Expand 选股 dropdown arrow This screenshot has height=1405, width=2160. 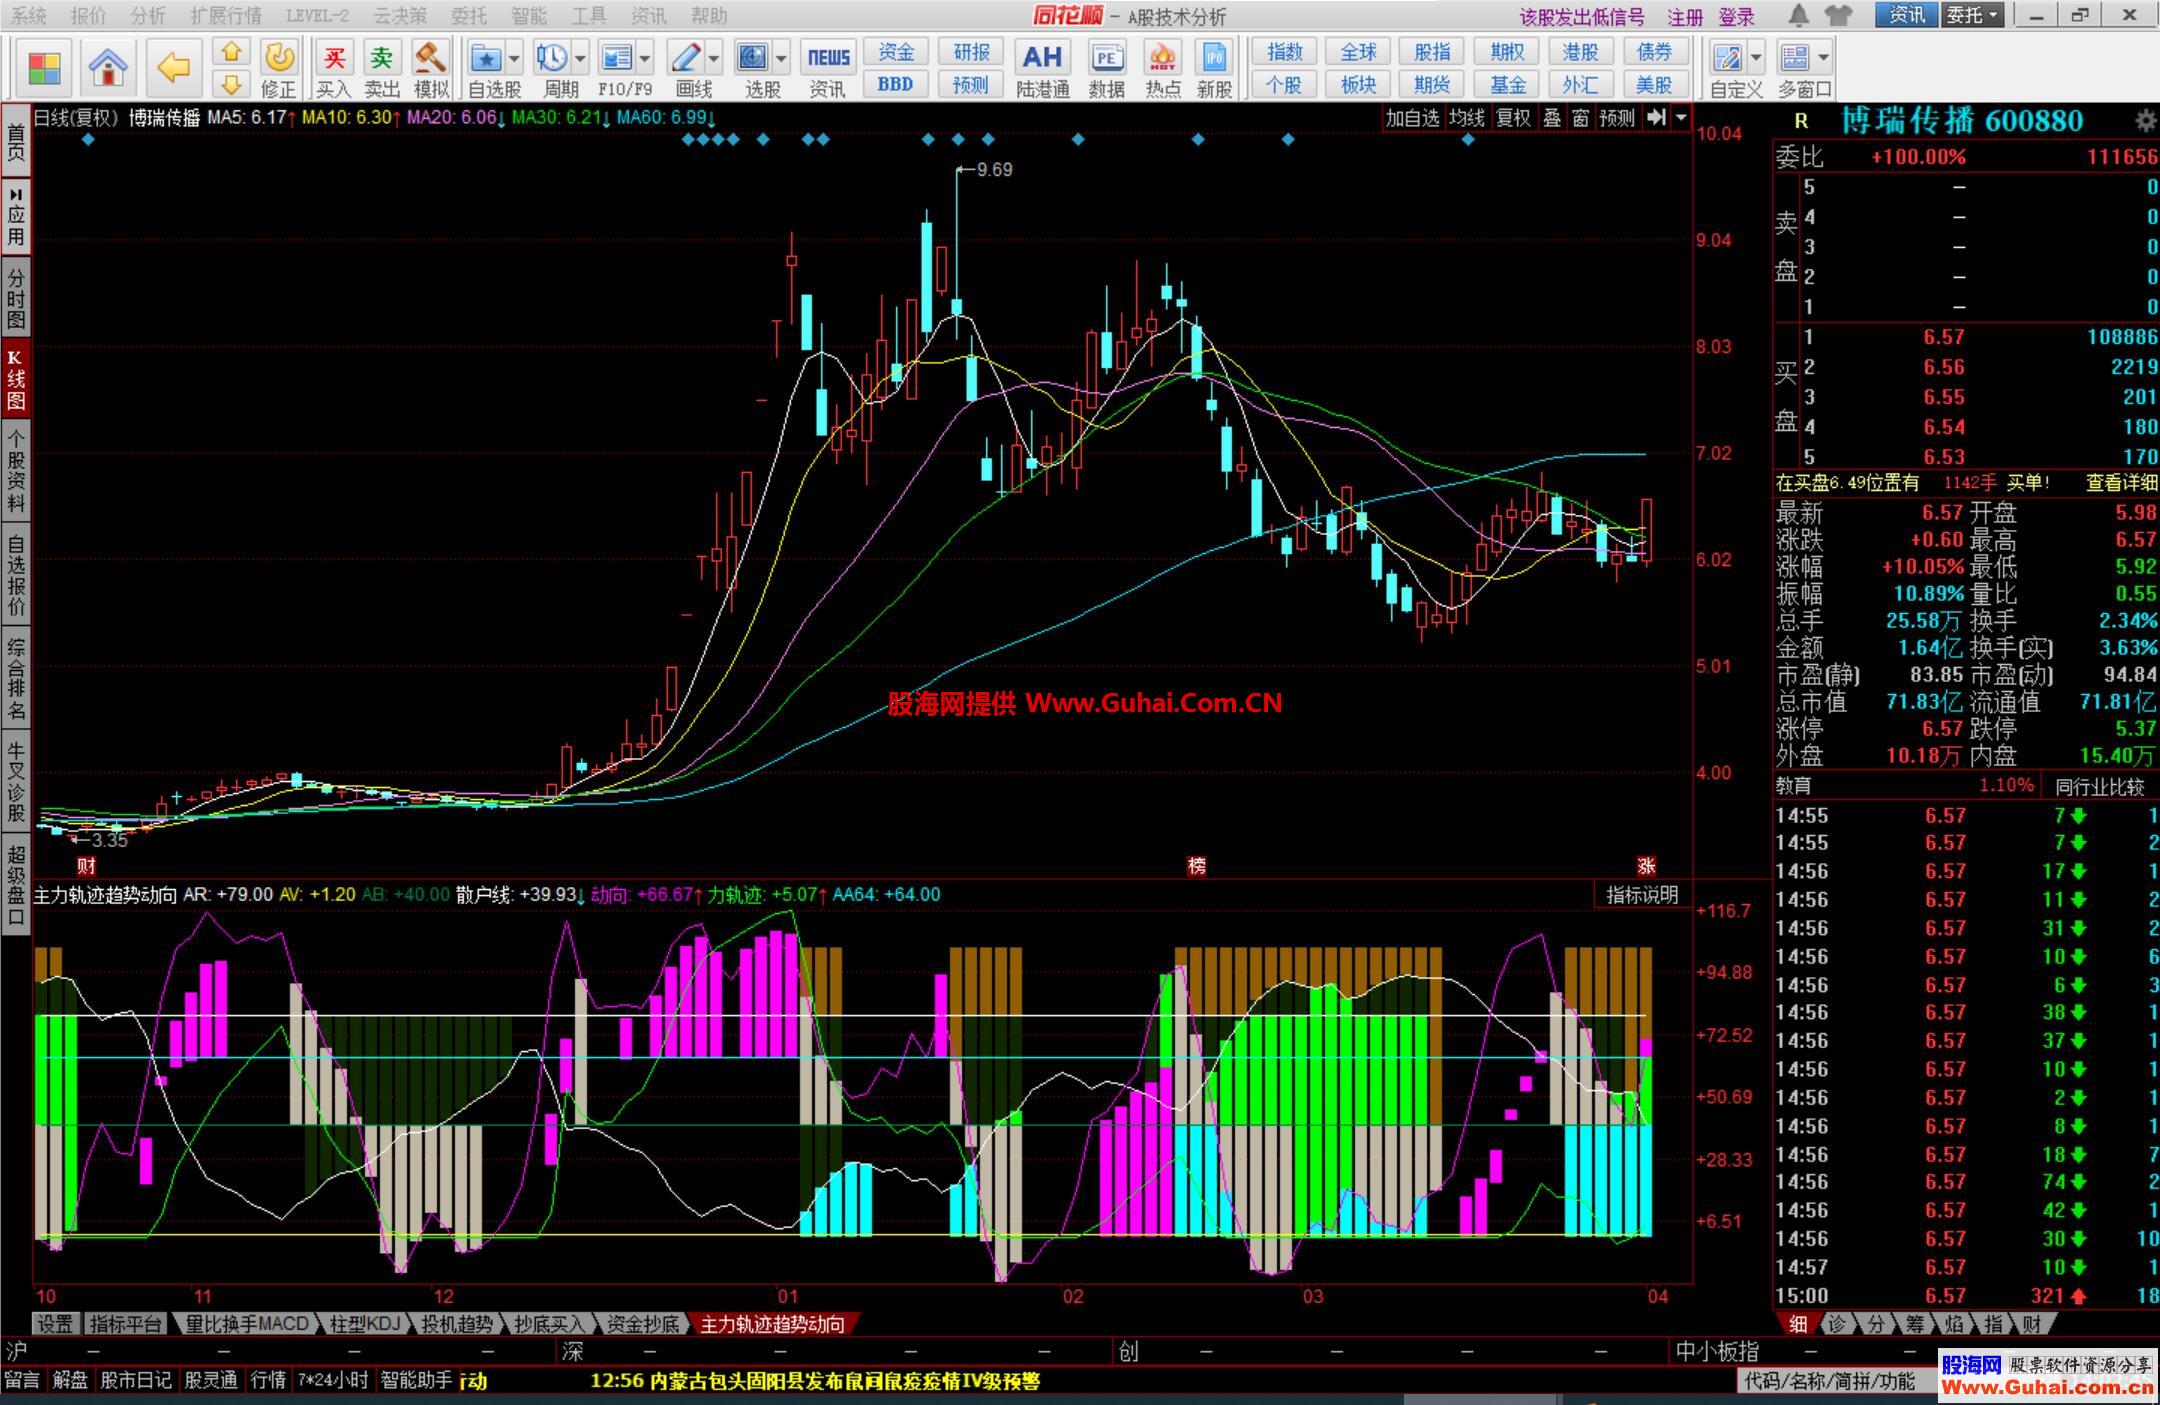781,58
